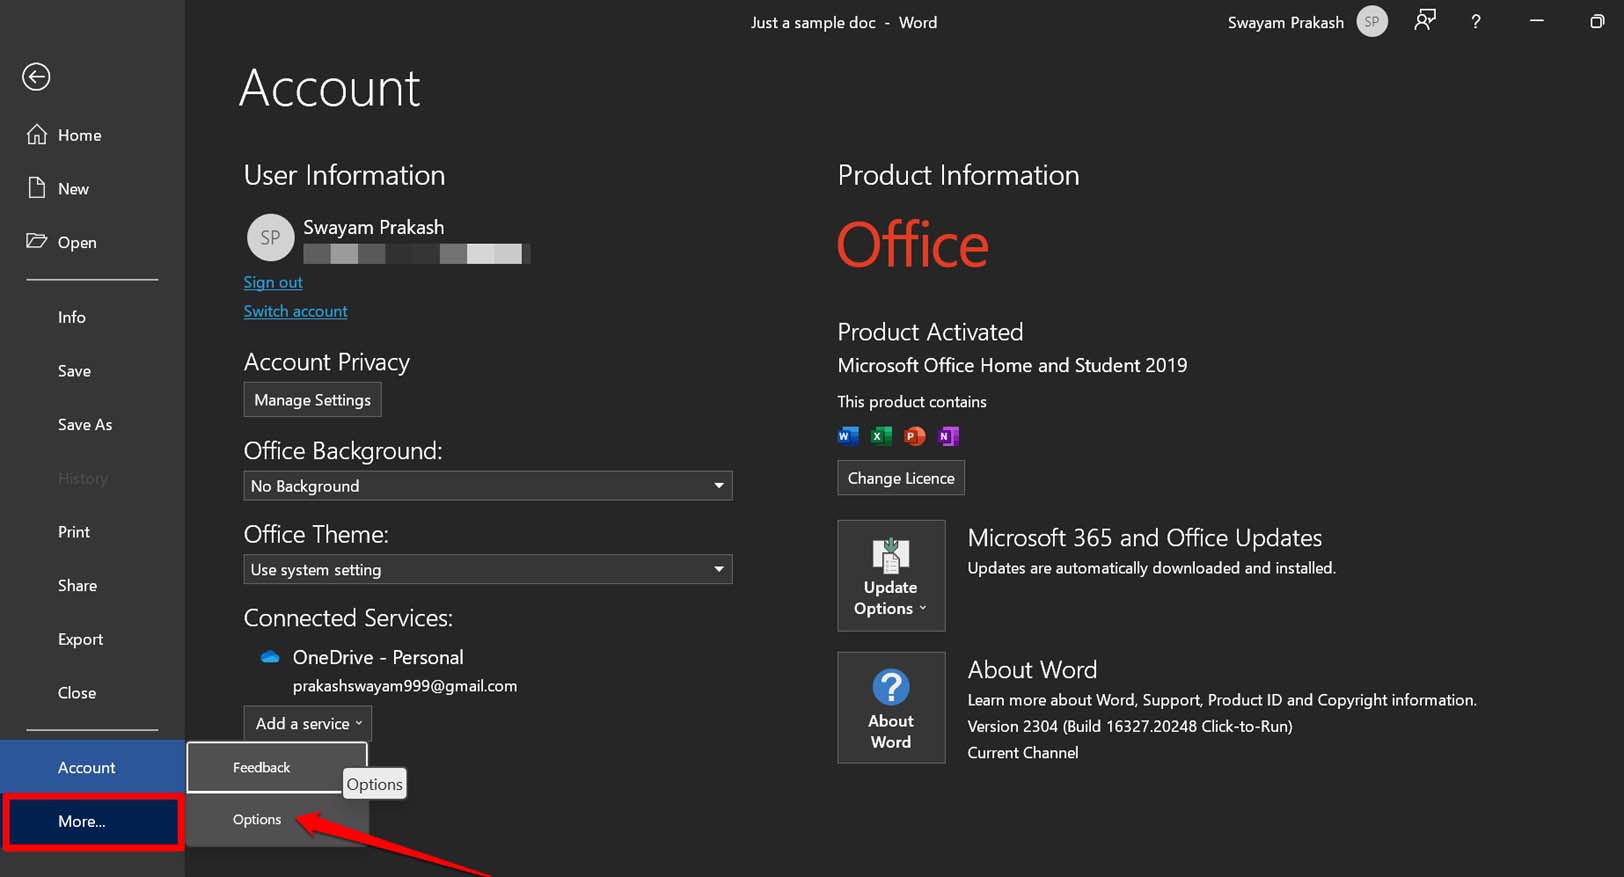Open the Add a service dropdown
1624x877 pixels.
point(308,723)
